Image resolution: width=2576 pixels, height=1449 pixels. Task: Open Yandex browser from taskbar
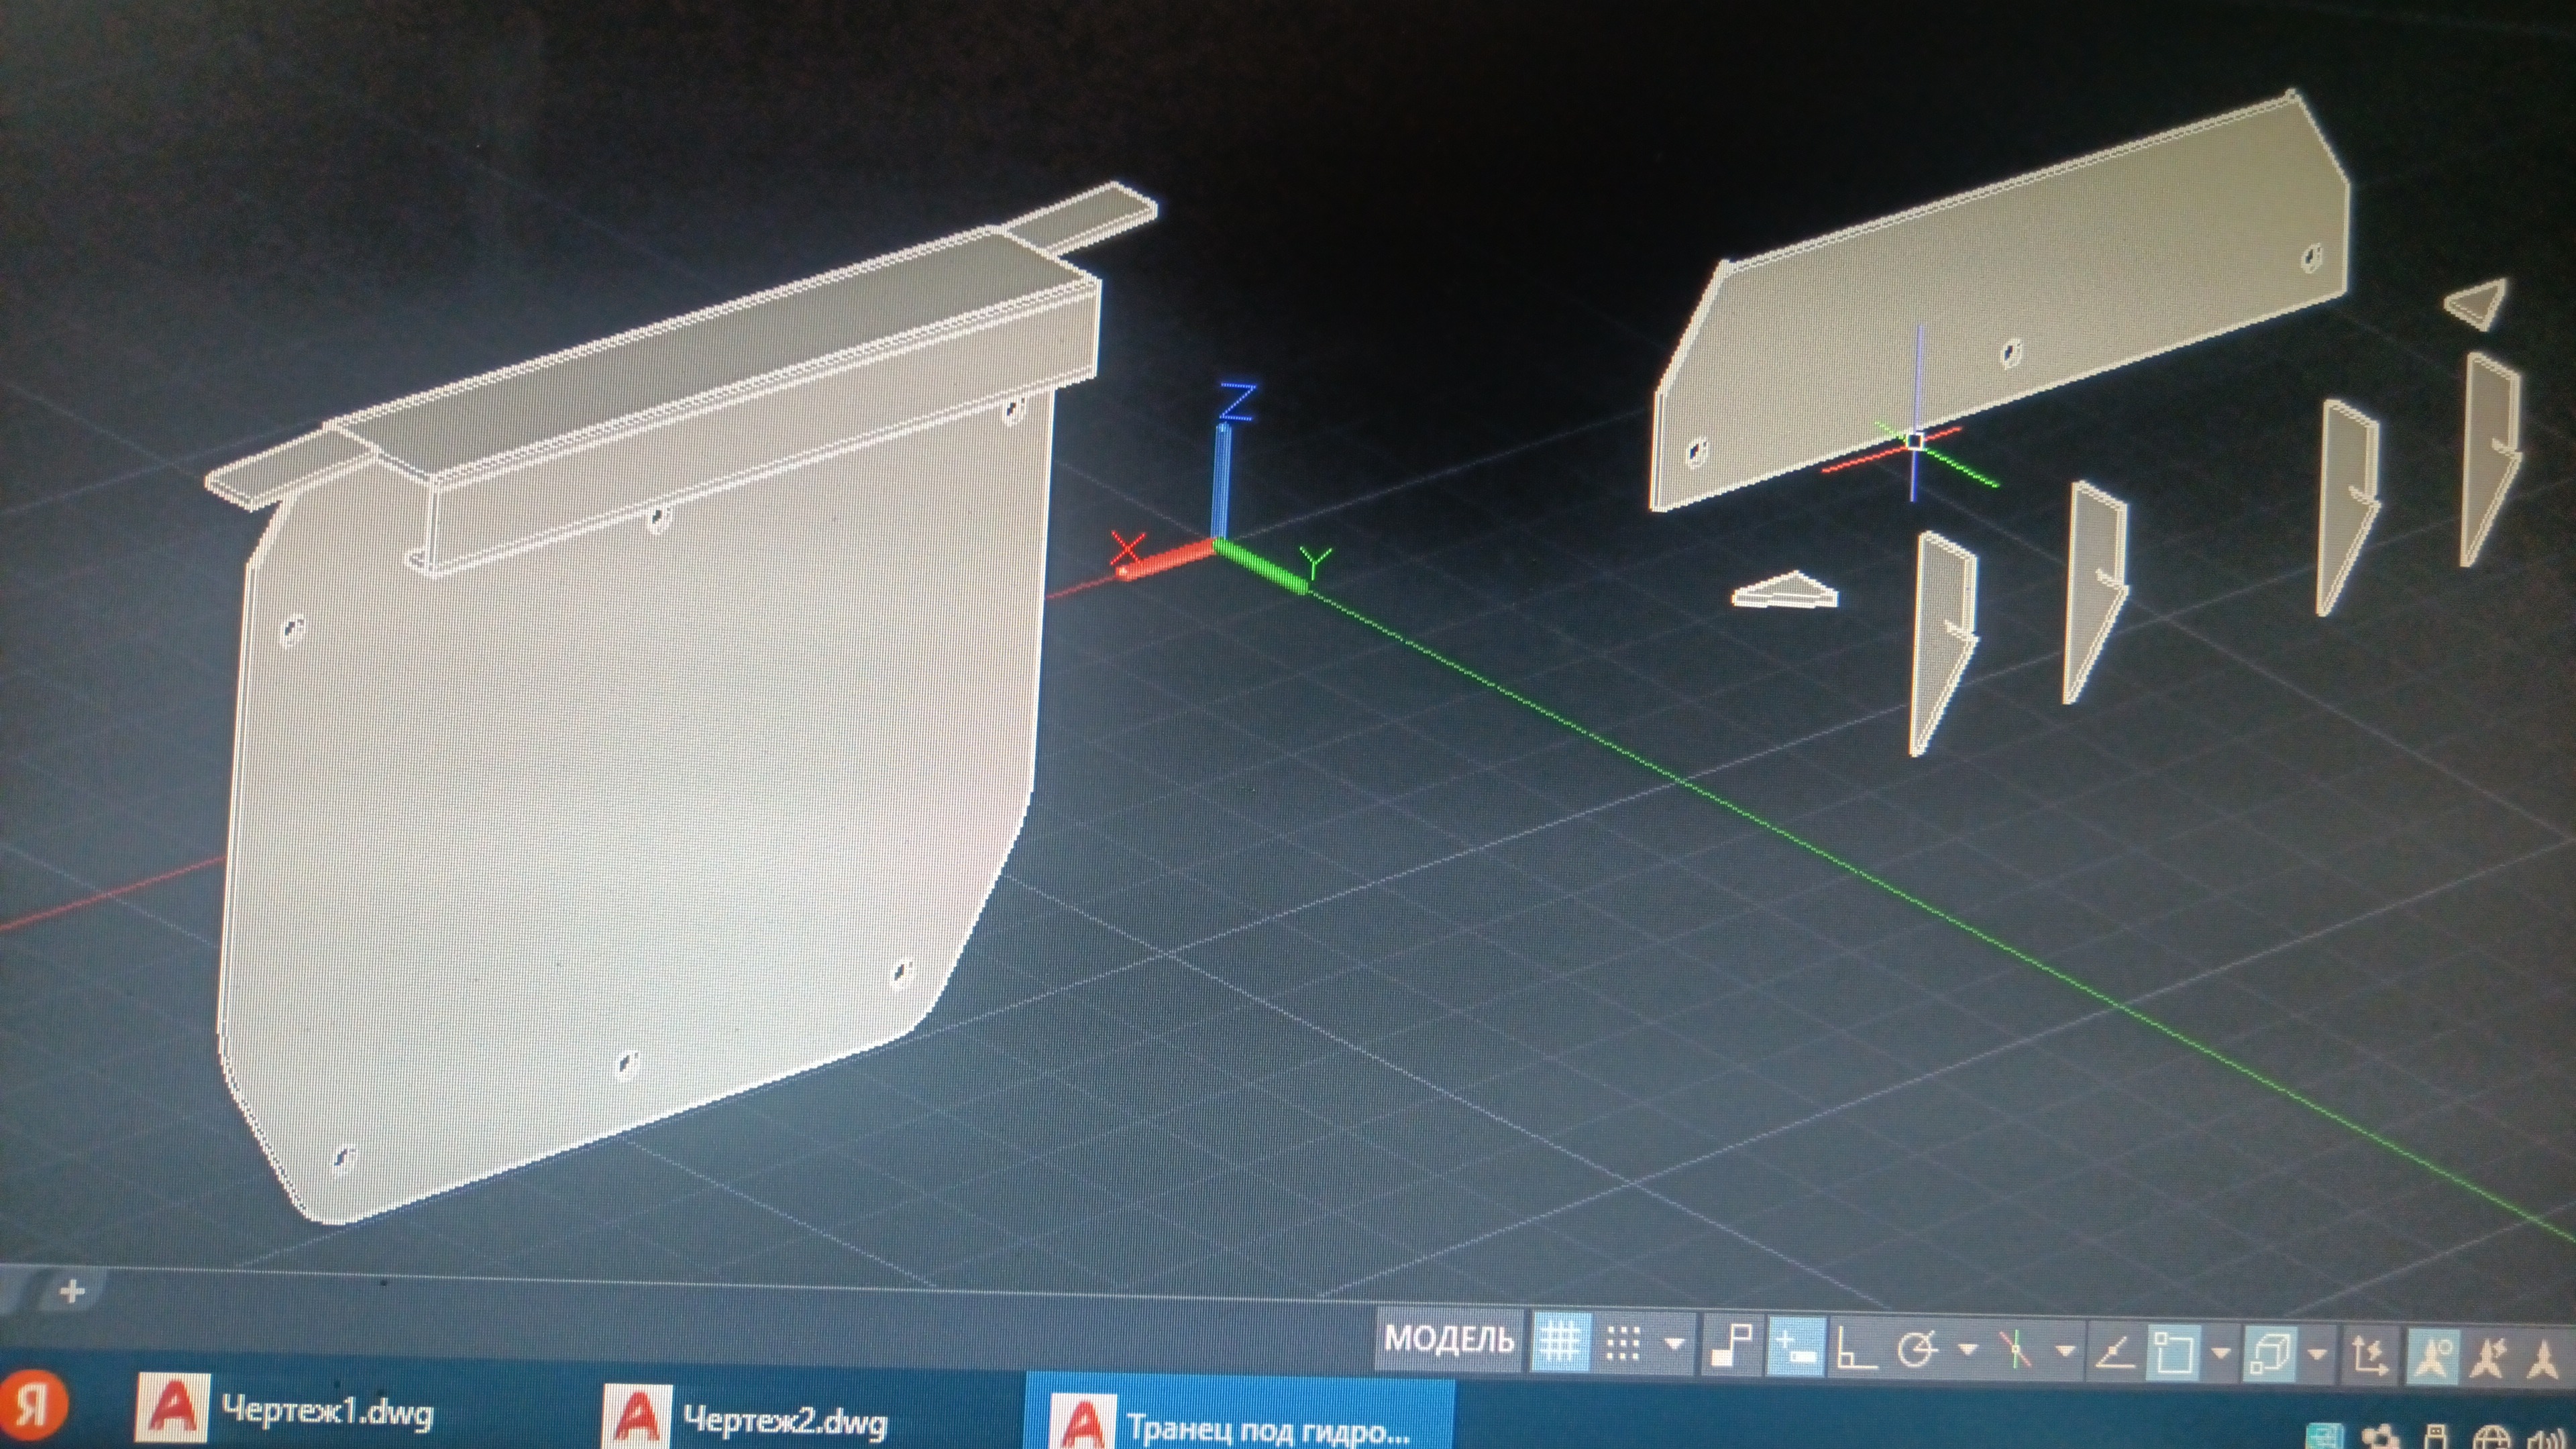[x=34, y=1406]
